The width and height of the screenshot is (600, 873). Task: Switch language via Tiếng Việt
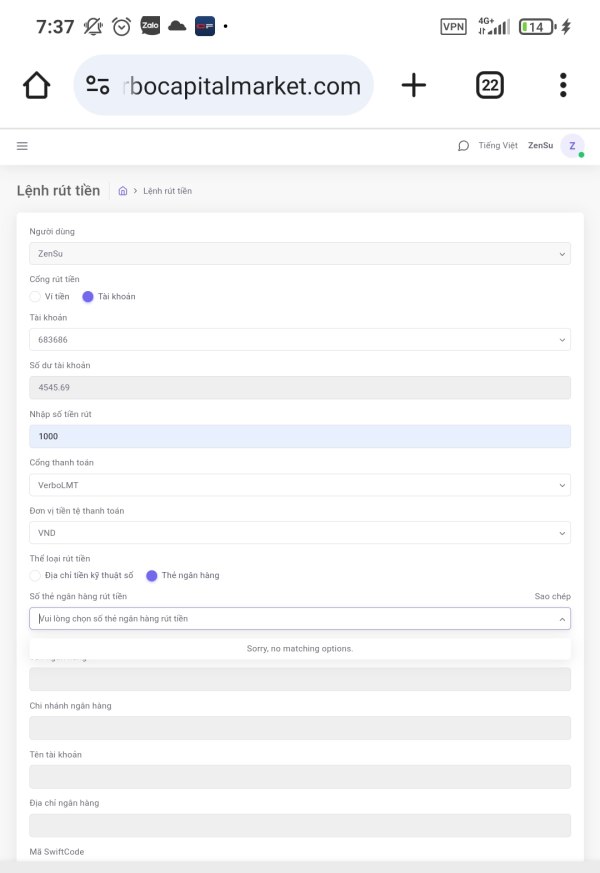[497, 146]
